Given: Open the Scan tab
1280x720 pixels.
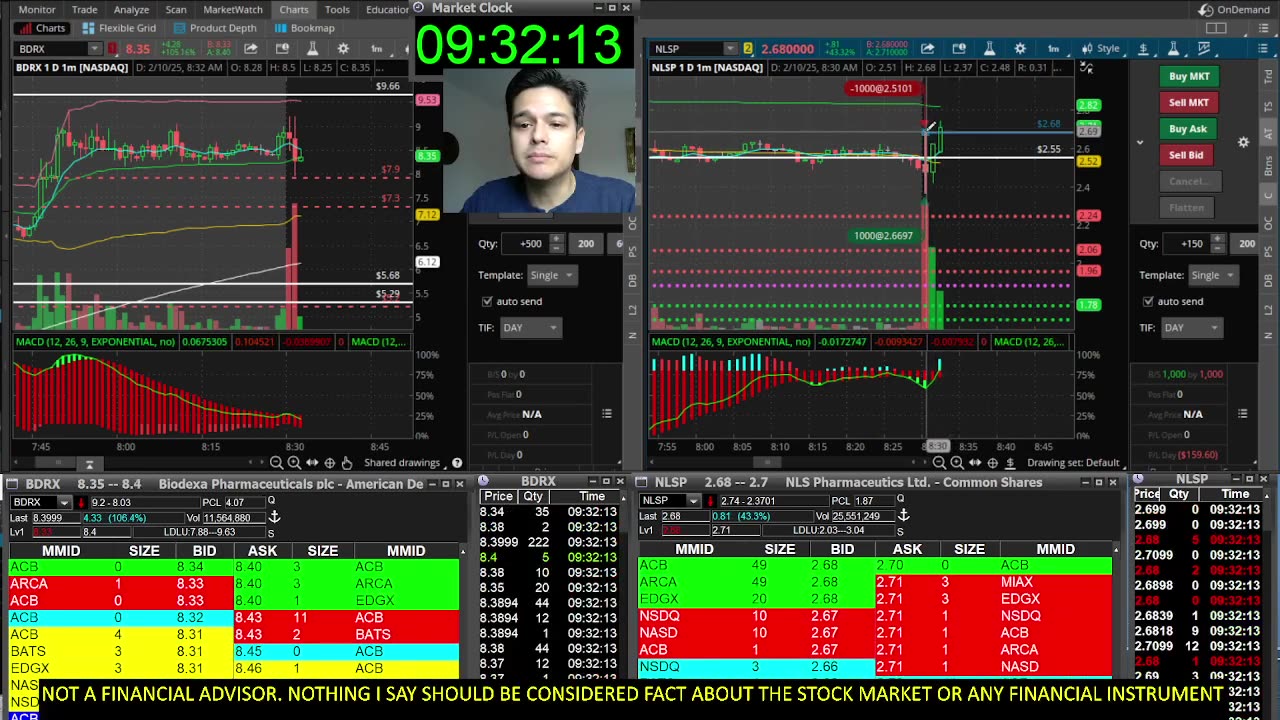Looking at the screenshot, I should click(x=176, y=9).
